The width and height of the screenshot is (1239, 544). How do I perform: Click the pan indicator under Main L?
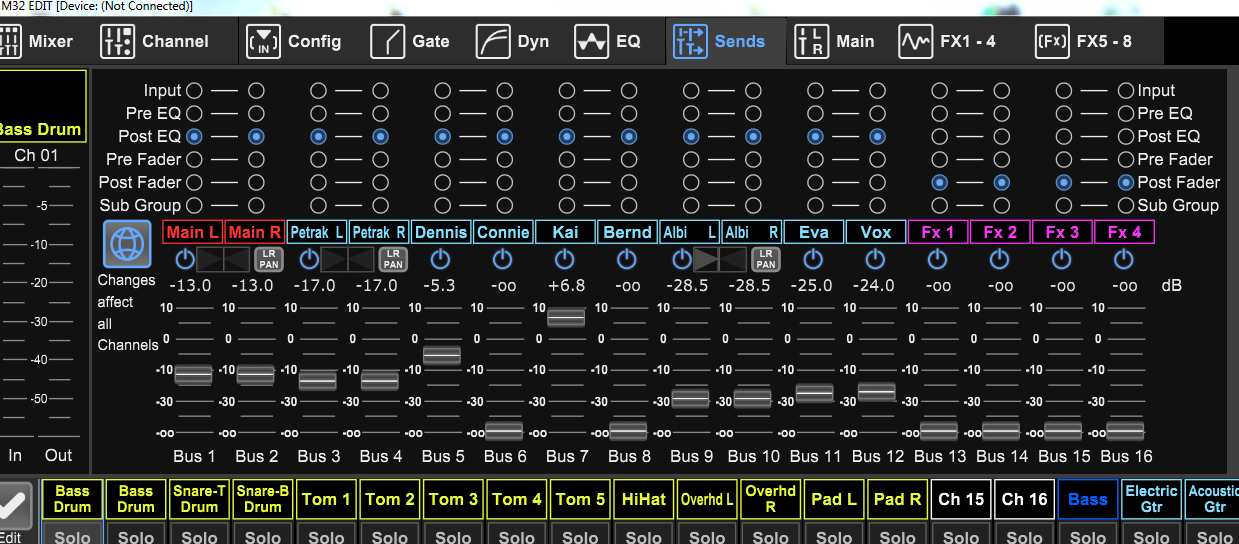click(222, 260)
